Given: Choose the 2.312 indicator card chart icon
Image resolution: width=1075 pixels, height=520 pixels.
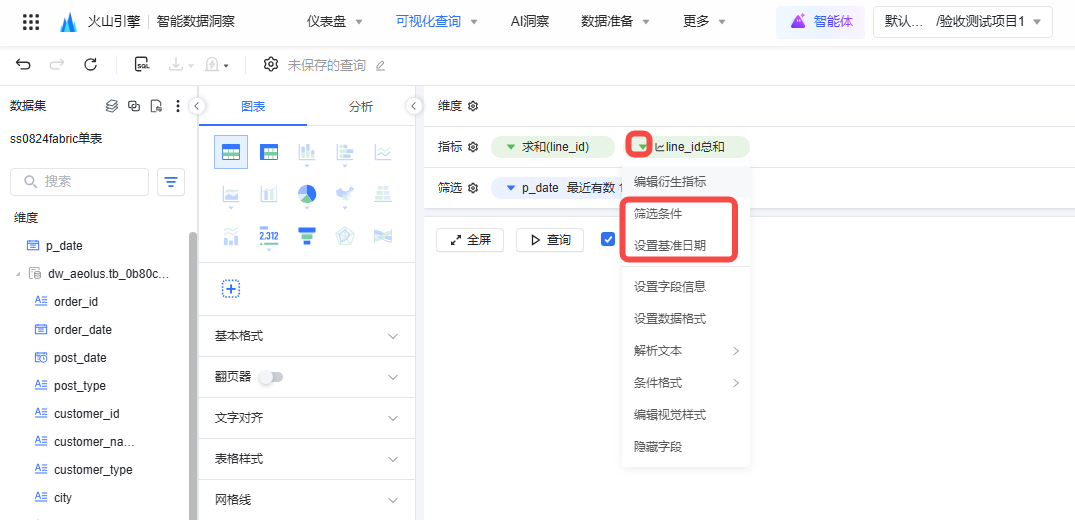Looking at the screenshot, I should [268, 236].
